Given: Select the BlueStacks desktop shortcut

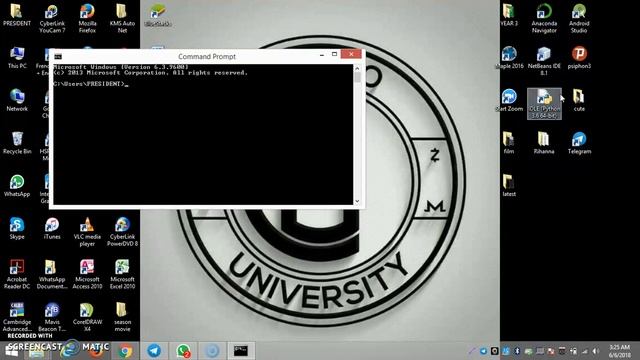Looking at the screenshot, I should point(158,15).
